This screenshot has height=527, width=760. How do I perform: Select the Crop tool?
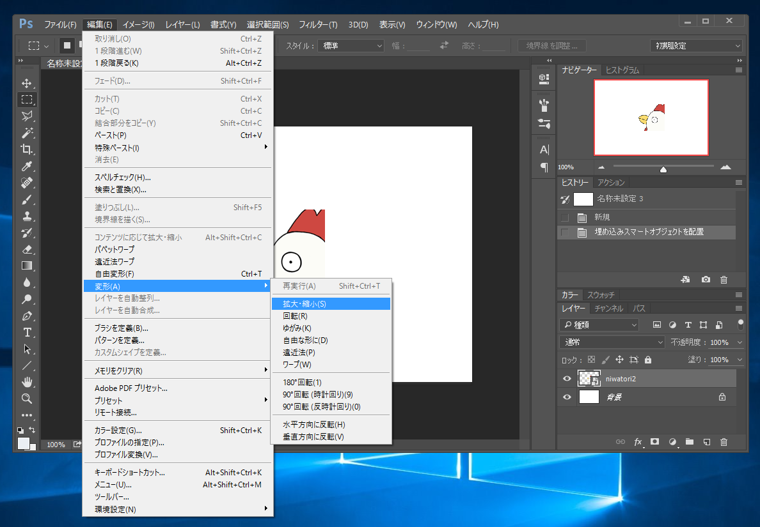(x=28, y=149)
